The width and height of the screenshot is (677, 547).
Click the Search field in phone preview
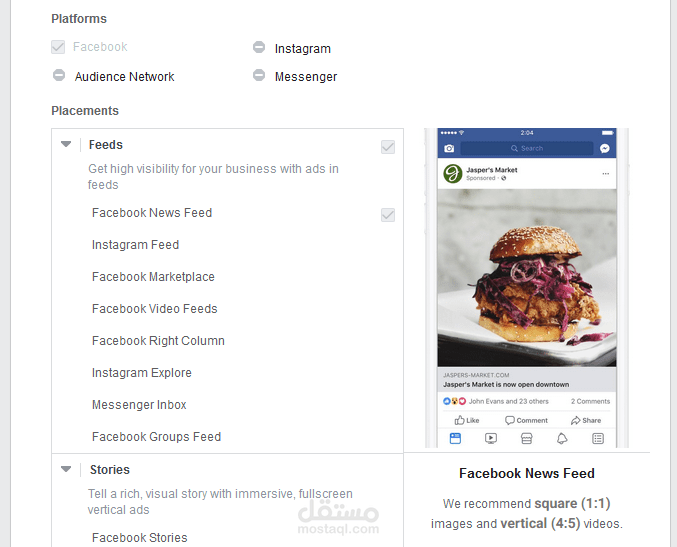(527, 148)
